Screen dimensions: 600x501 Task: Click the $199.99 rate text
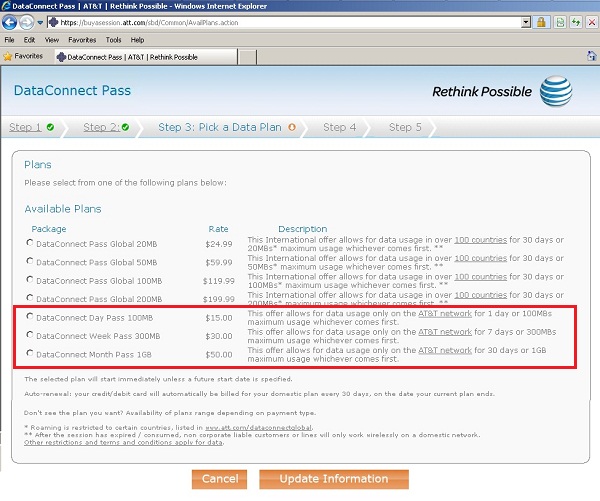[x=218, y=299]
